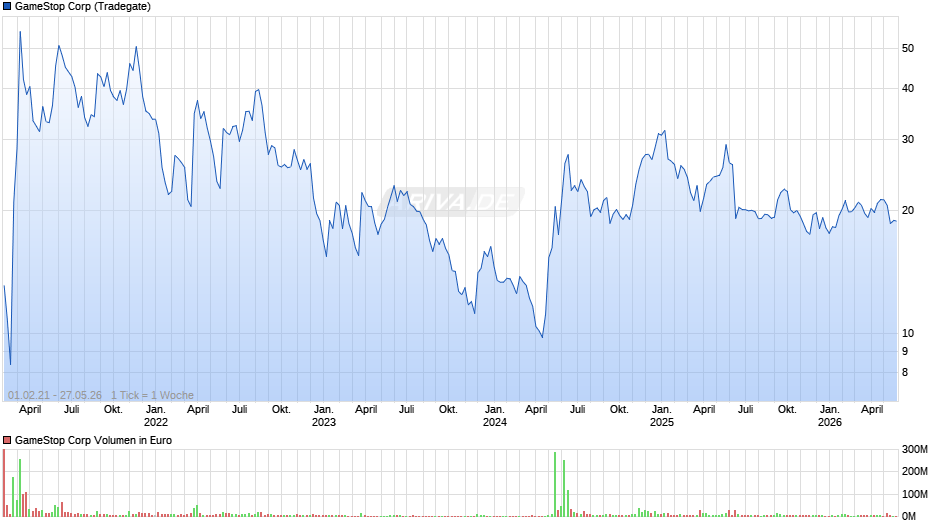Screen dimensions: 940x526
Task: Click the volume axis label 100M
Action: coord(914,494)
